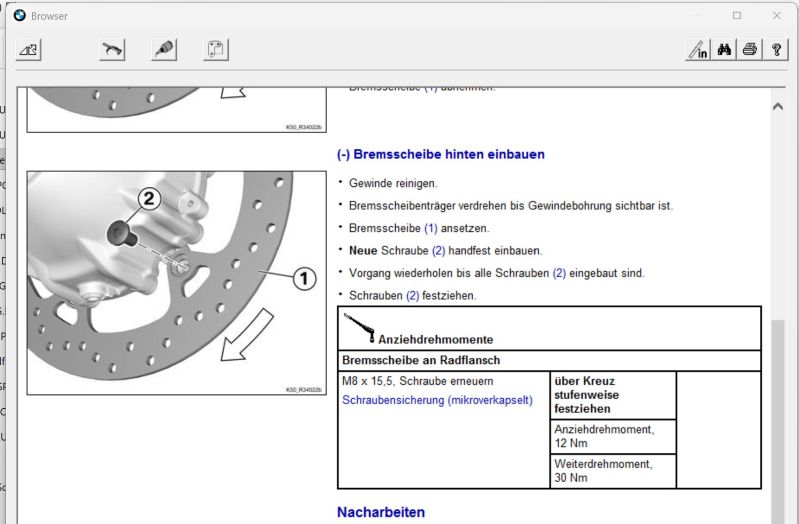Image resolution: width=799 pixels, height=524 pixels.
Task: Click the vertical scrollbar thumb
Action: (778, 422)
